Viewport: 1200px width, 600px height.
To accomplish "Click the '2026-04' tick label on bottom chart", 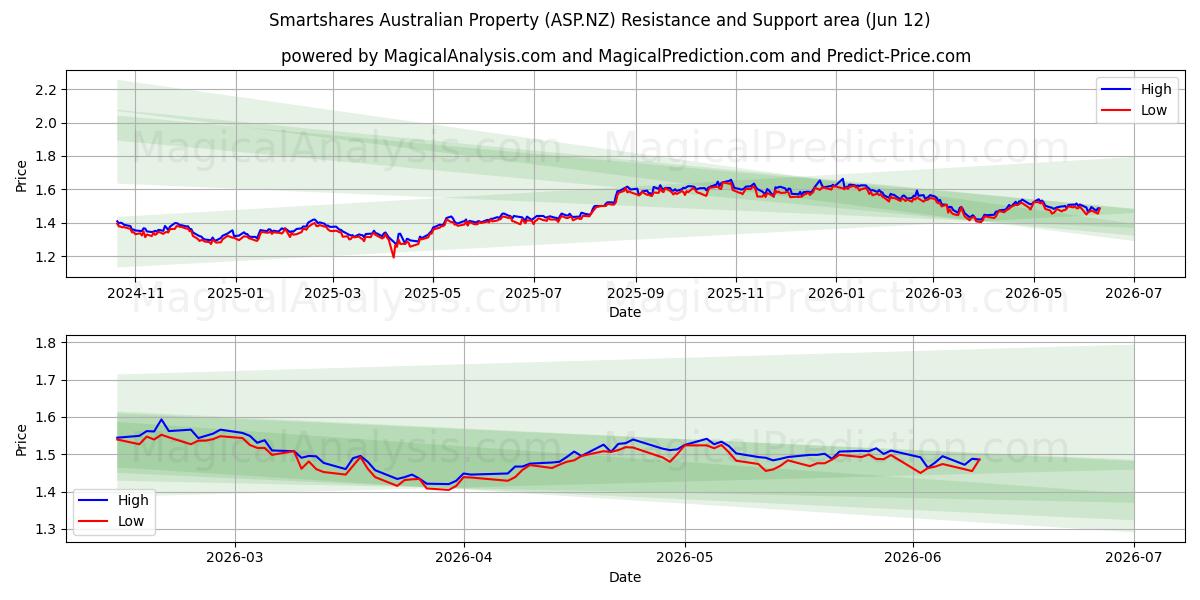I will pyautogui.click(x=466, y=560).
